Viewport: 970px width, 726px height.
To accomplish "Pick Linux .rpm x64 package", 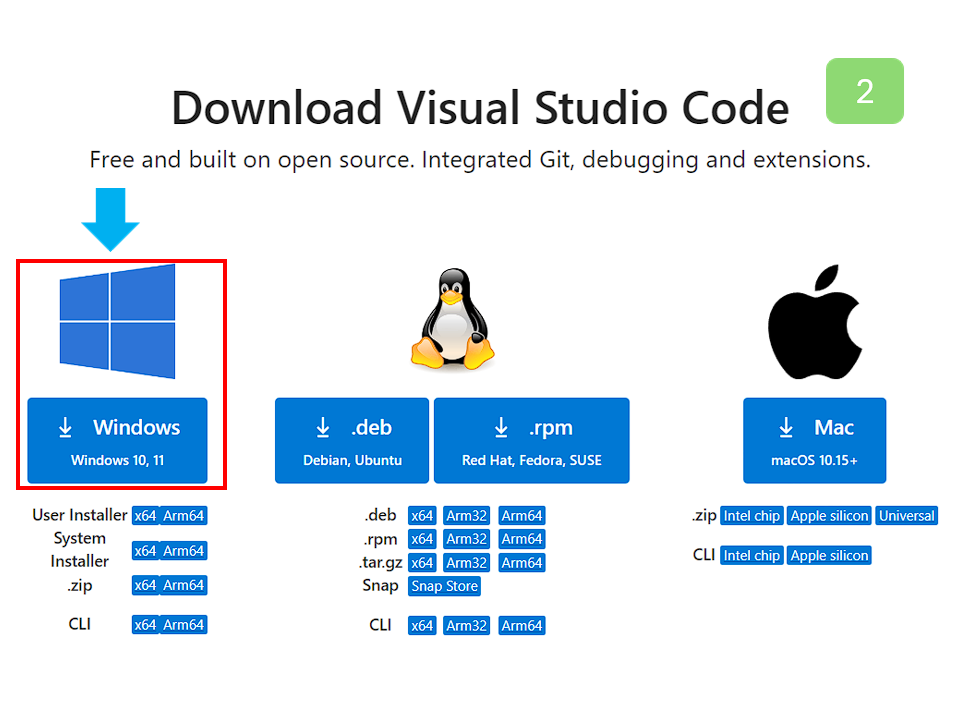I will [422, 539].
